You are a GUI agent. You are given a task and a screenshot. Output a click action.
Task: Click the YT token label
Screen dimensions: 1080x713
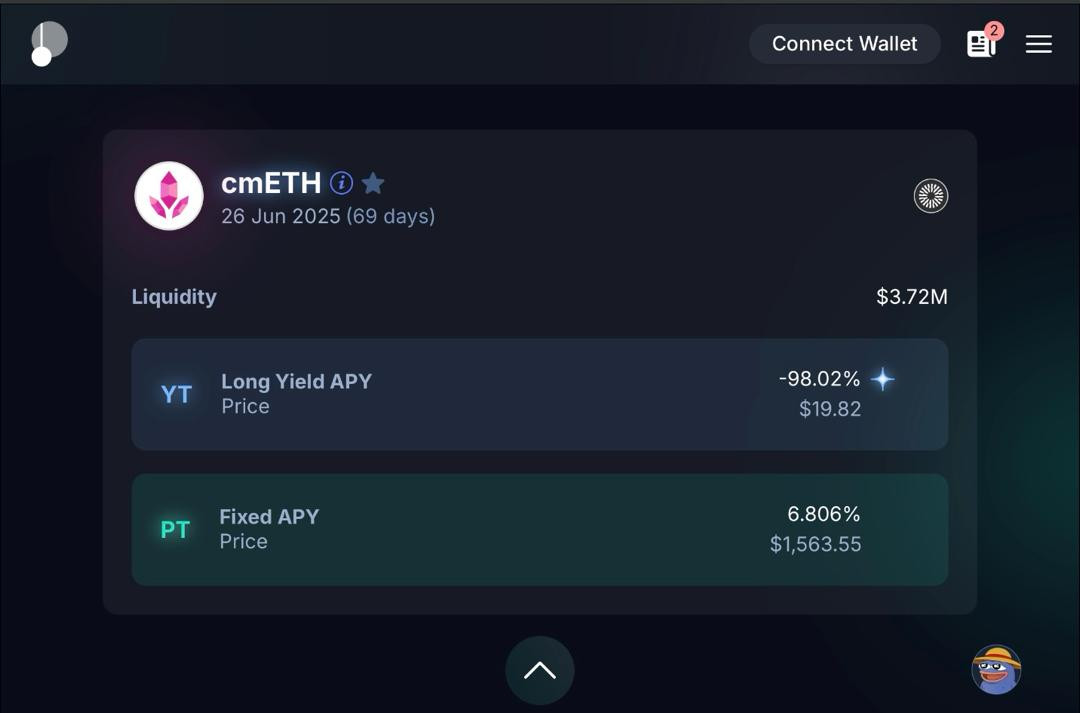[x=176, y=395]
